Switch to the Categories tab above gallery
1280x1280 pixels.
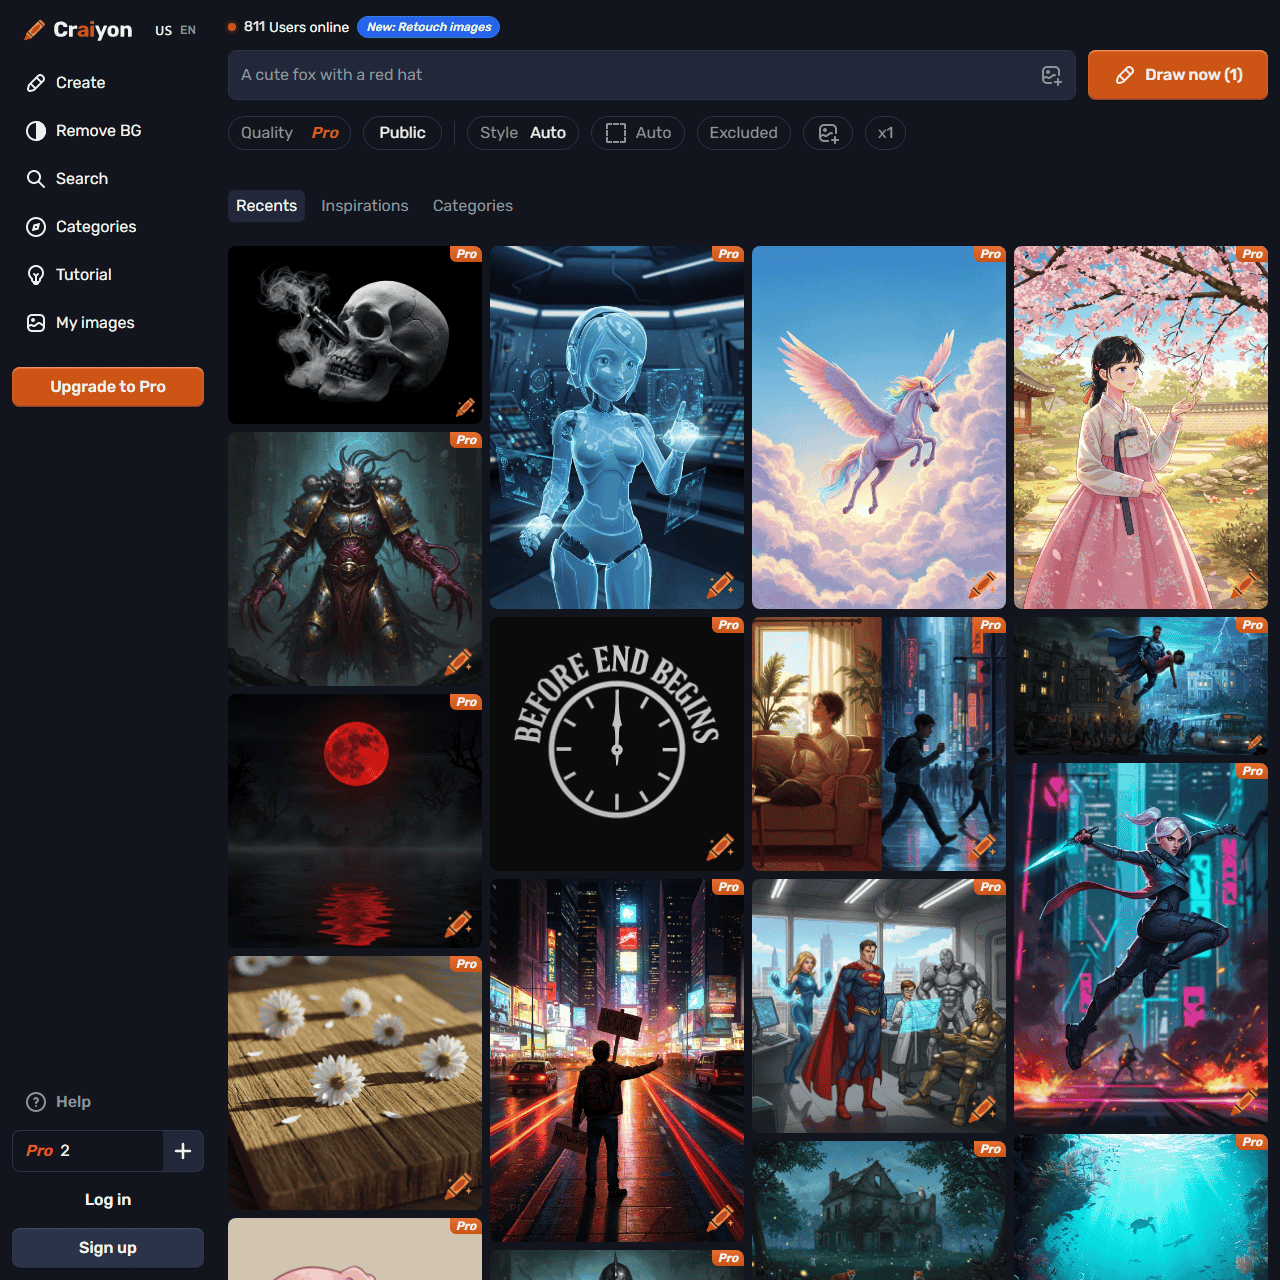472,206
